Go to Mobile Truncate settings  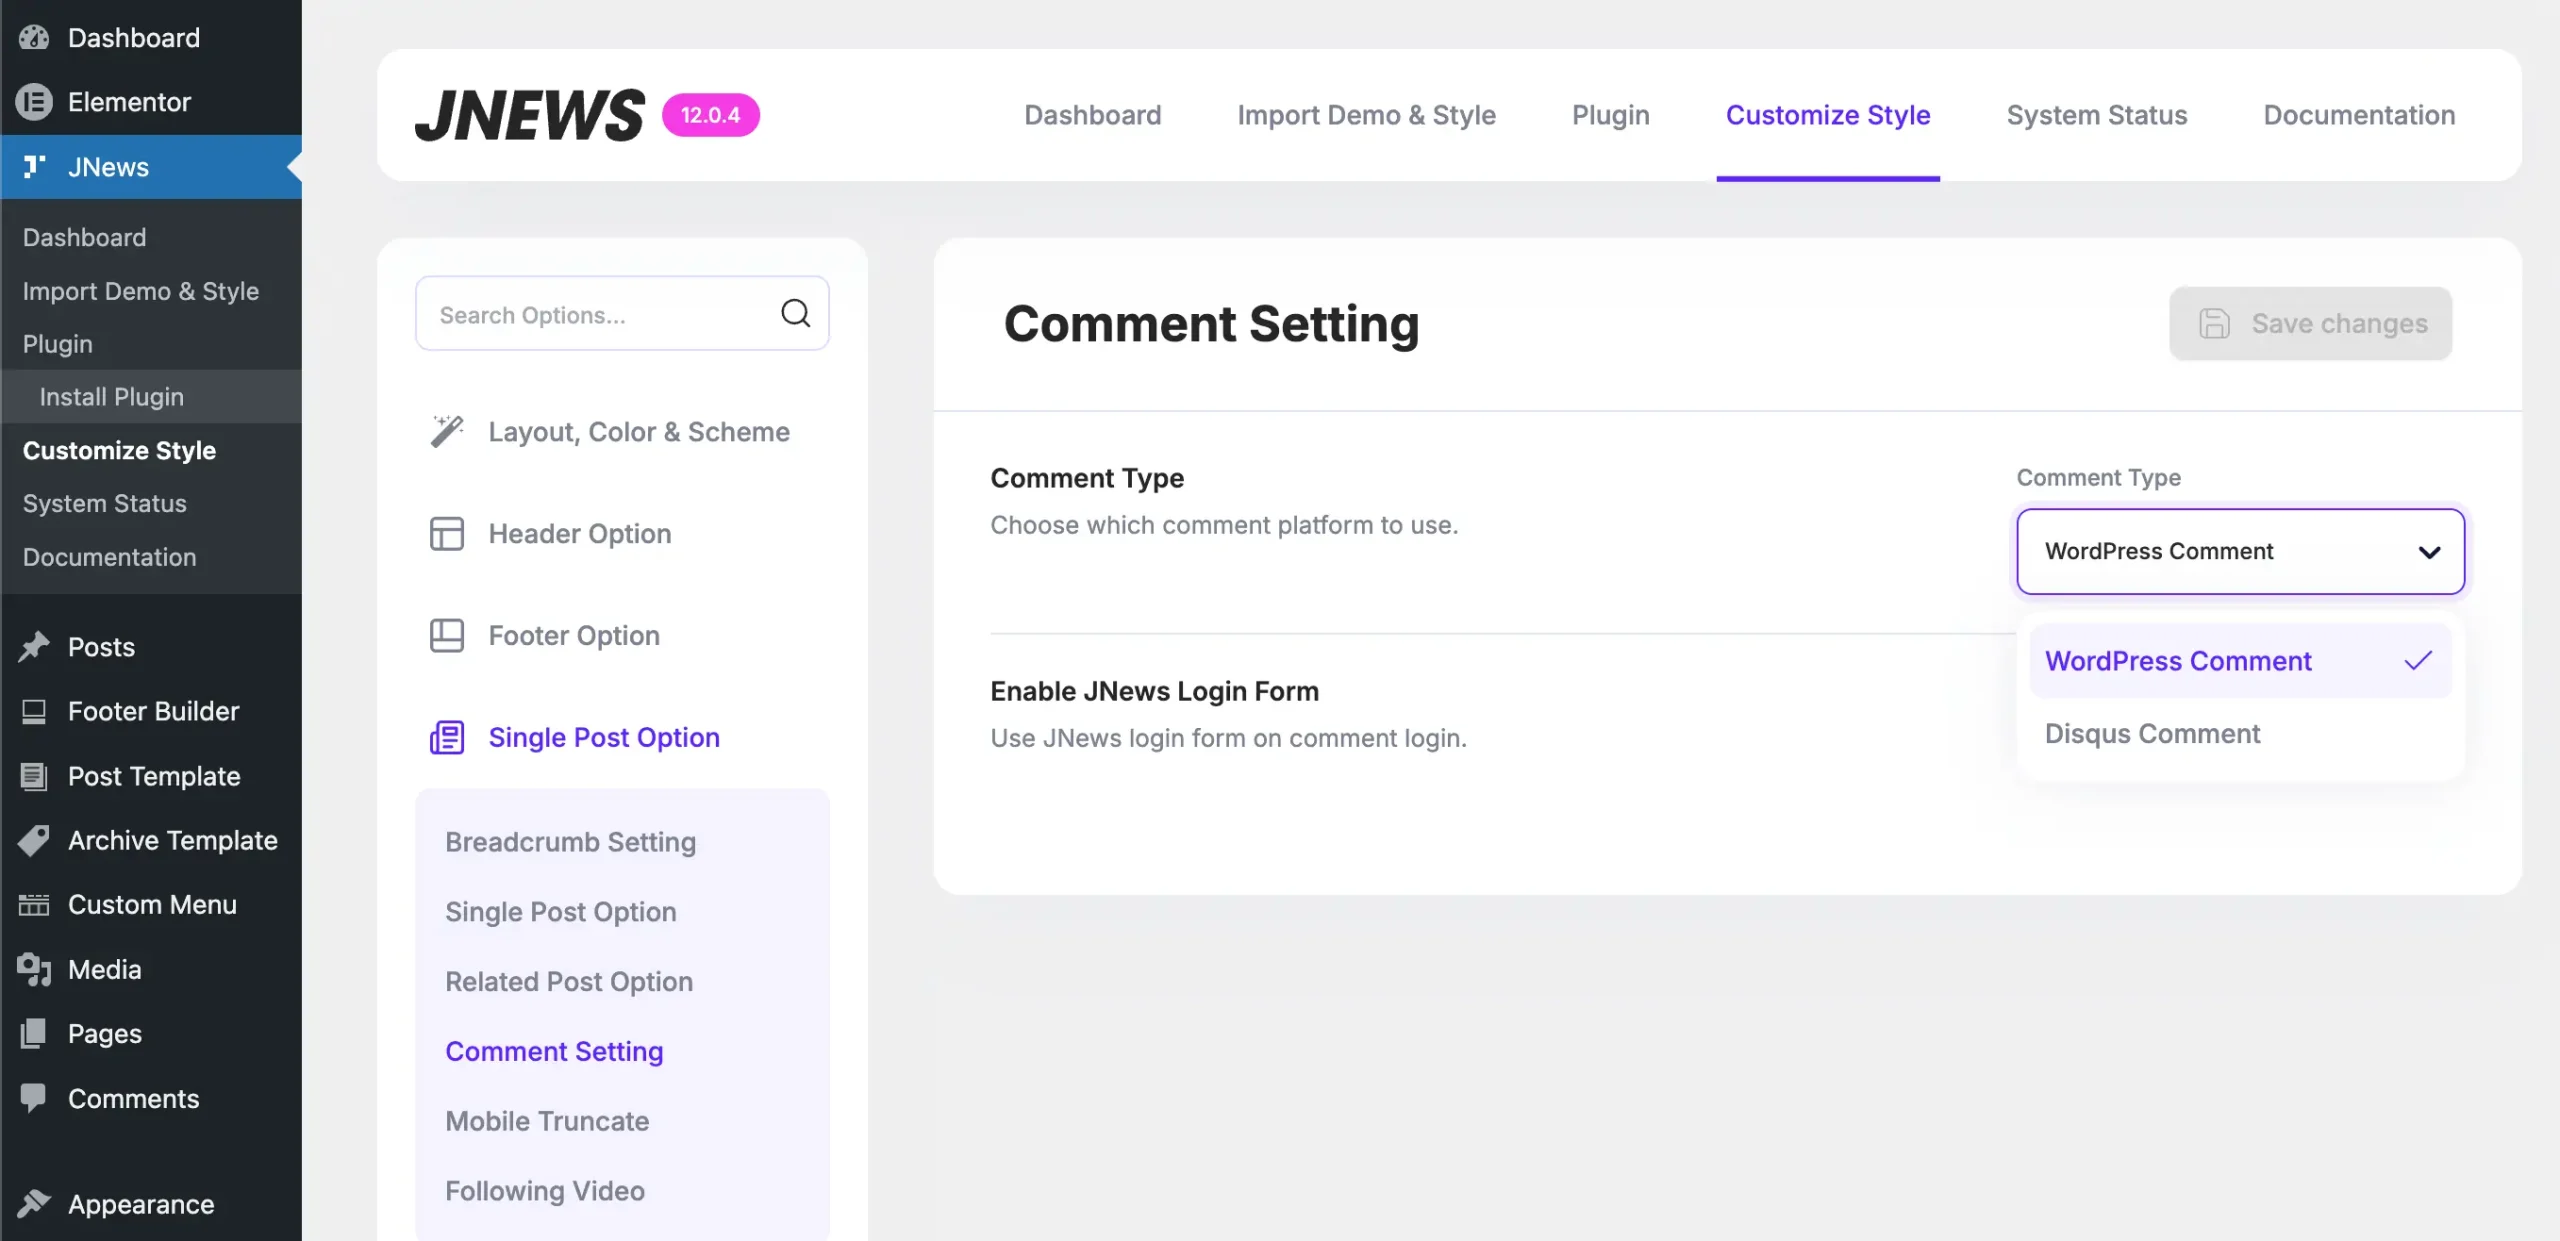coord(547,1121)
